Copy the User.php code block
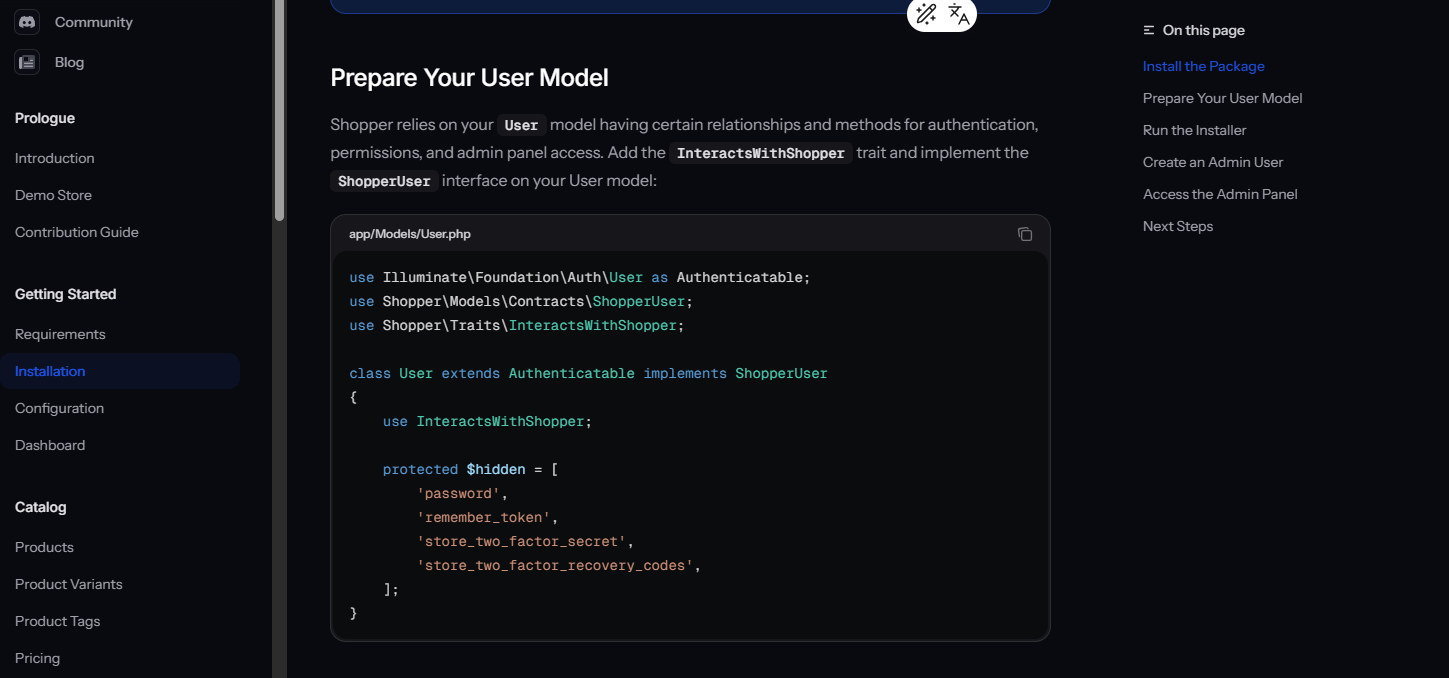1449x678 pixels. pos(1025,234)
